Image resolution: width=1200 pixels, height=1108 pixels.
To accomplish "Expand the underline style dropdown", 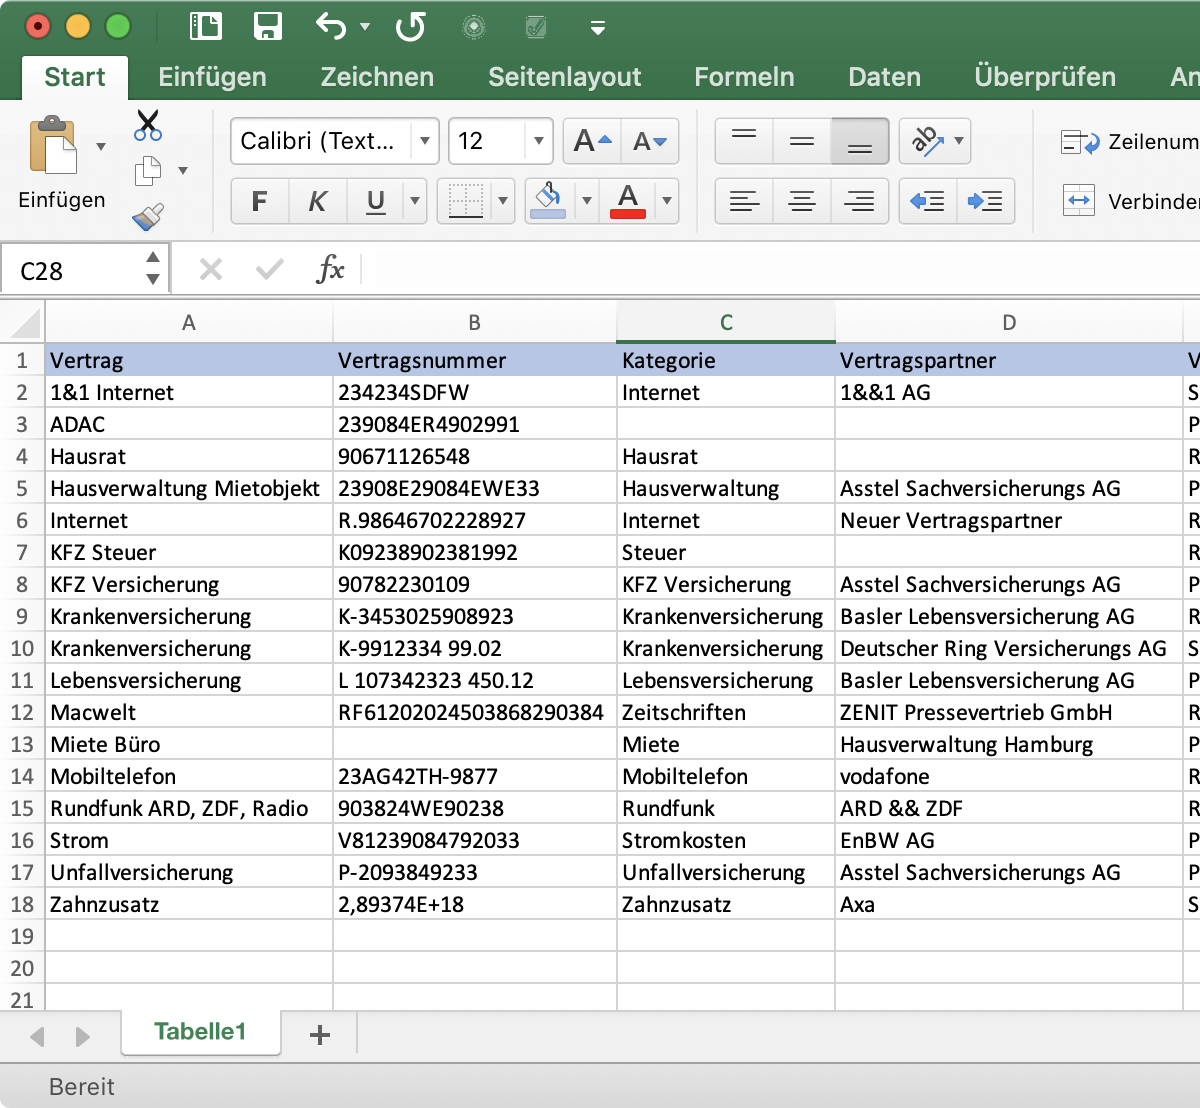I will (x=415, y=201).
